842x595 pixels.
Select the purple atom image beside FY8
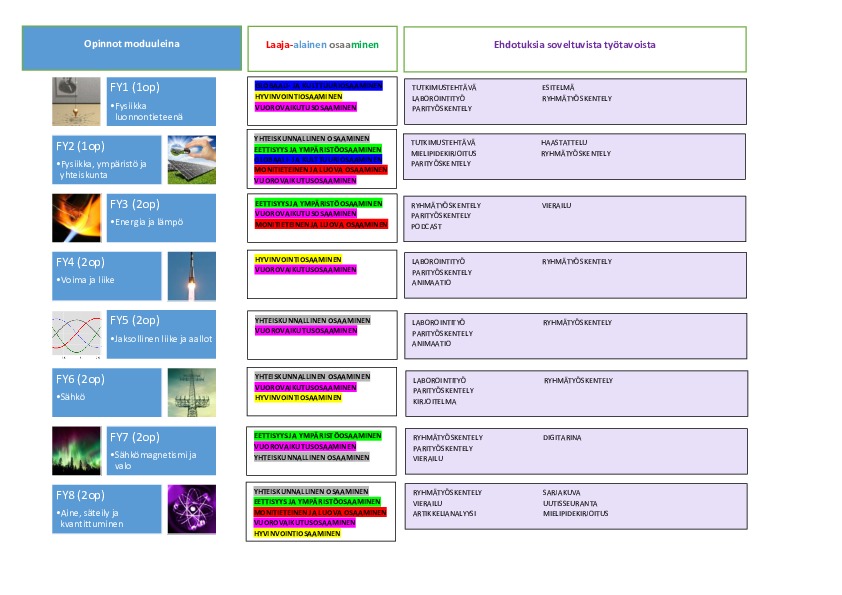(x=191, y=508)
